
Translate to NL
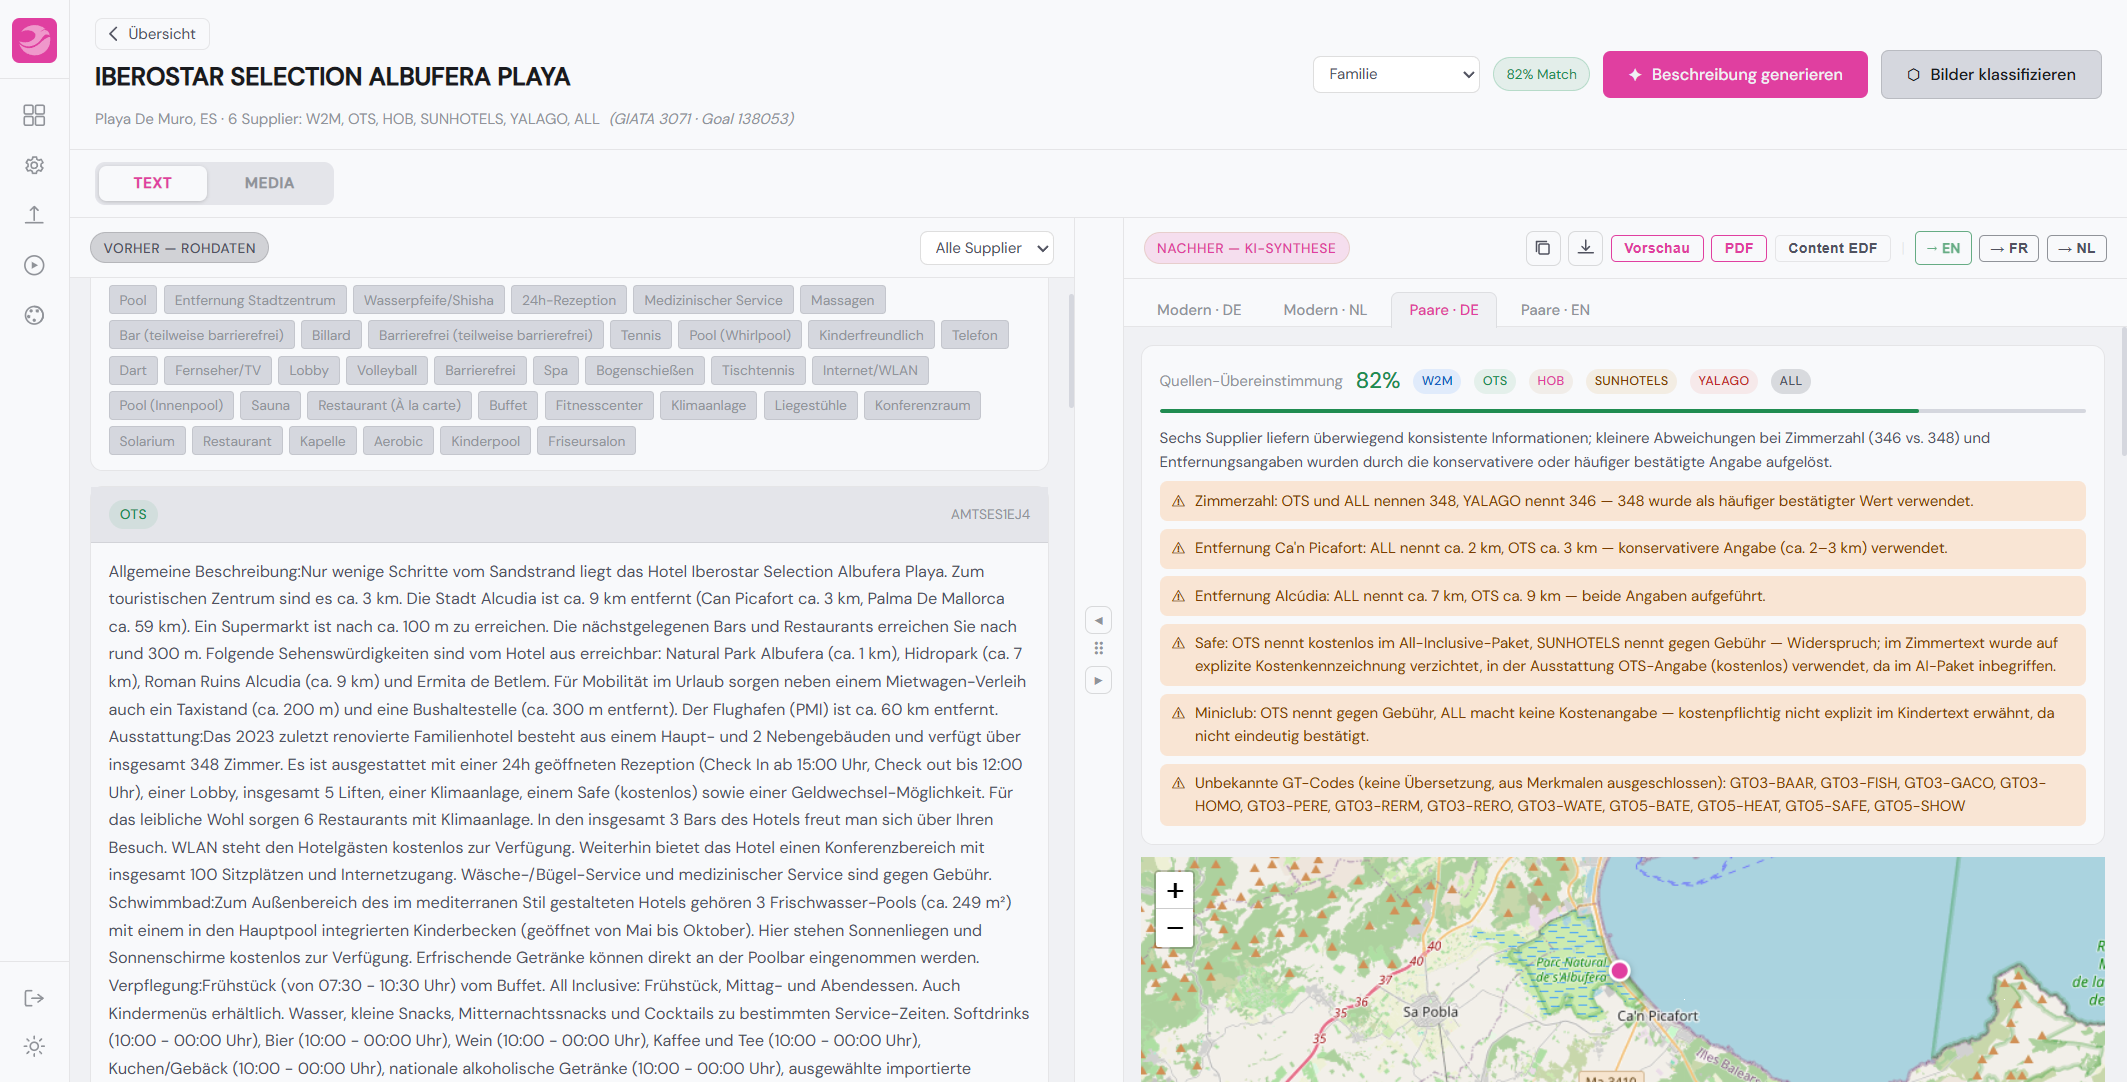2077,248
